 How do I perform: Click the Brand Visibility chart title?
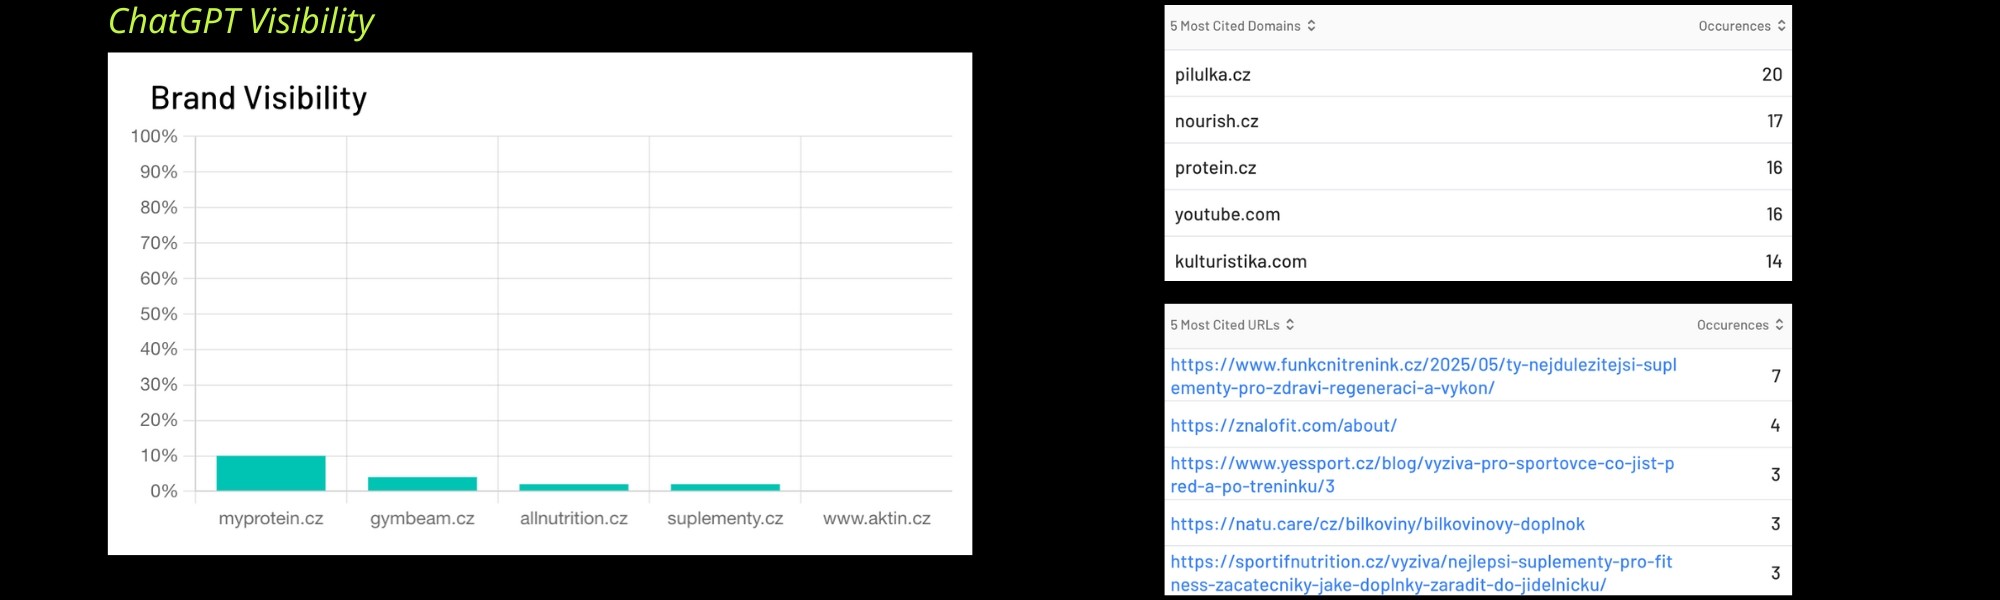click(259, 98)
